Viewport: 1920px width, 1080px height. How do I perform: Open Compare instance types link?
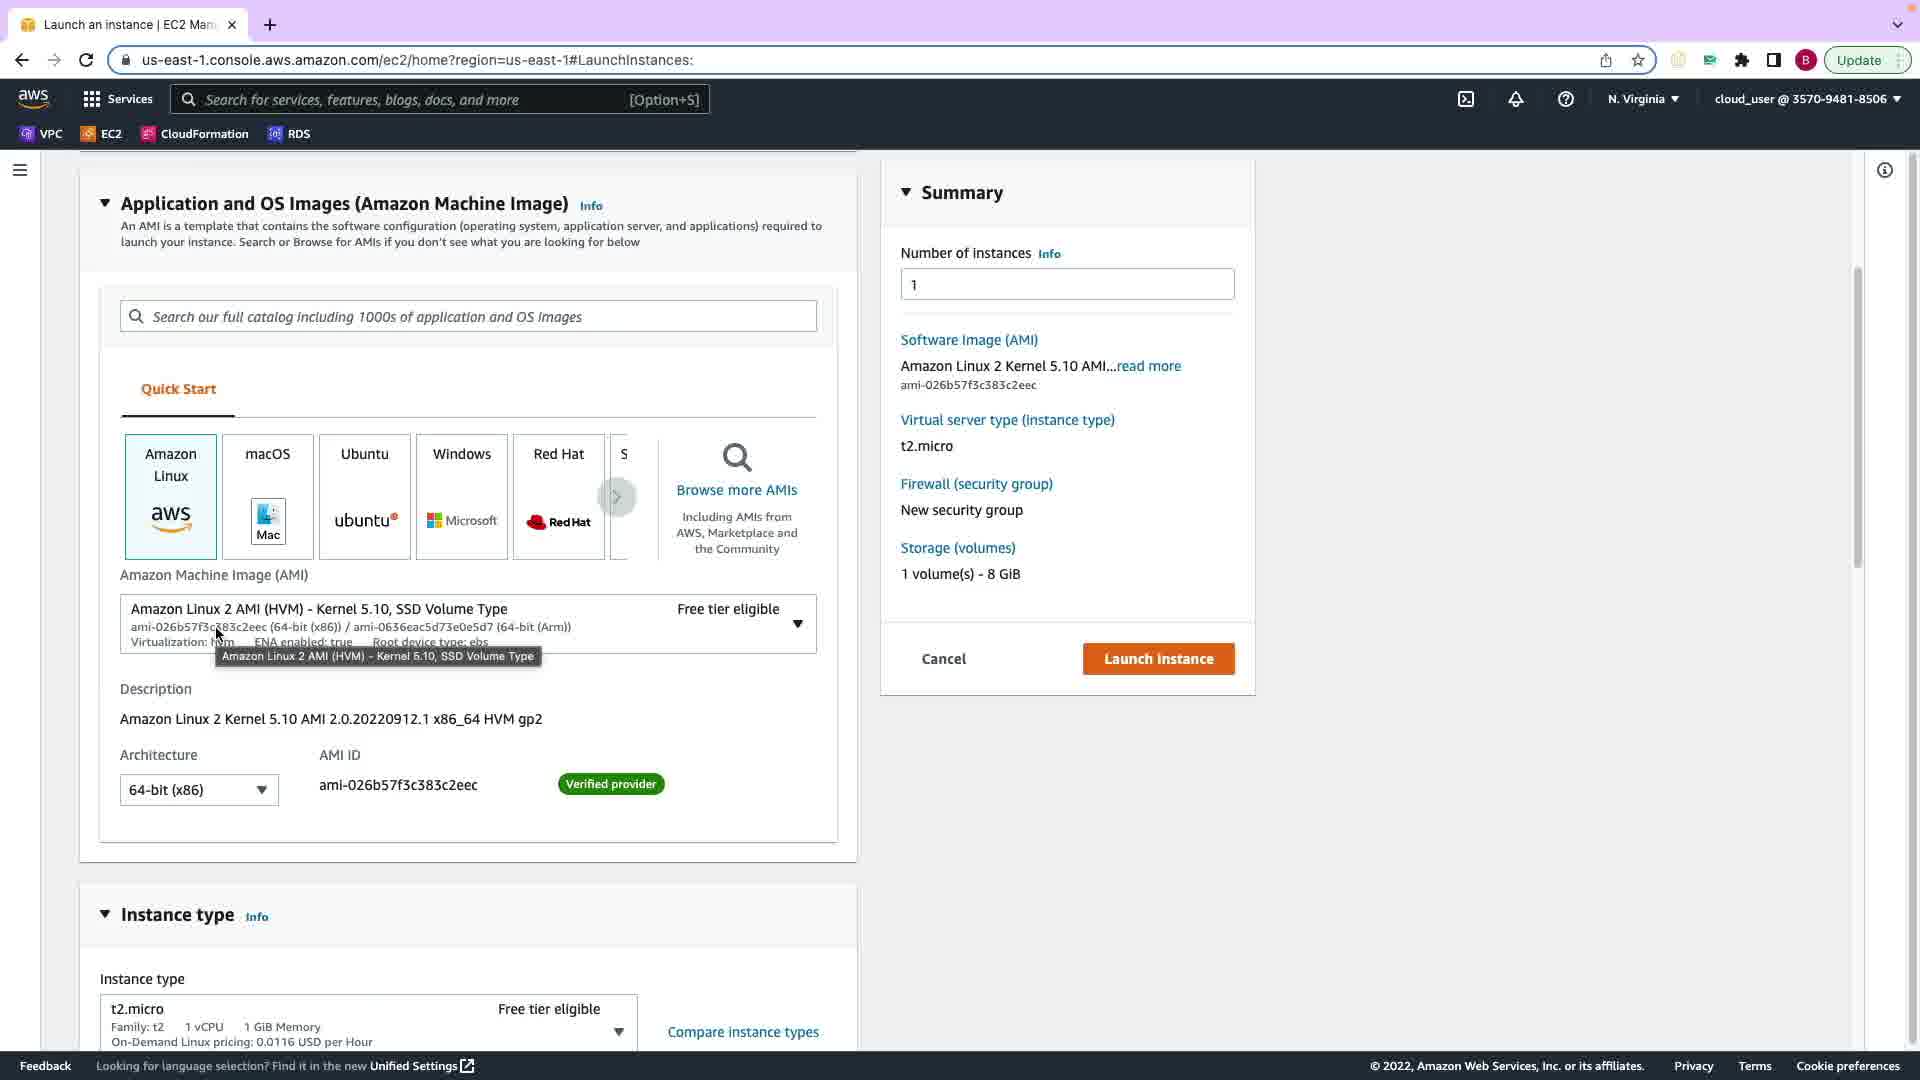click(743, 1032)
